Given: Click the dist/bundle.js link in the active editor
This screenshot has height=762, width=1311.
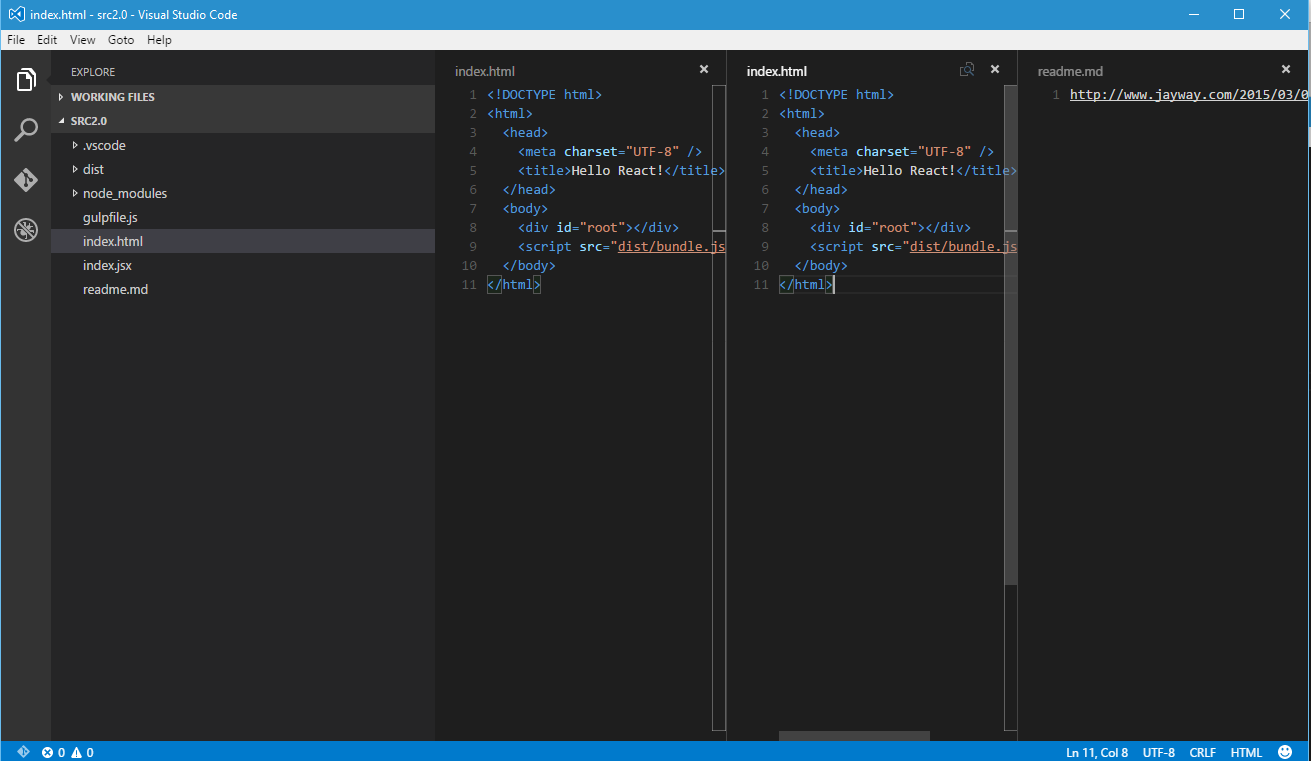Looking at the screenshot, I should tap(963, 247).
